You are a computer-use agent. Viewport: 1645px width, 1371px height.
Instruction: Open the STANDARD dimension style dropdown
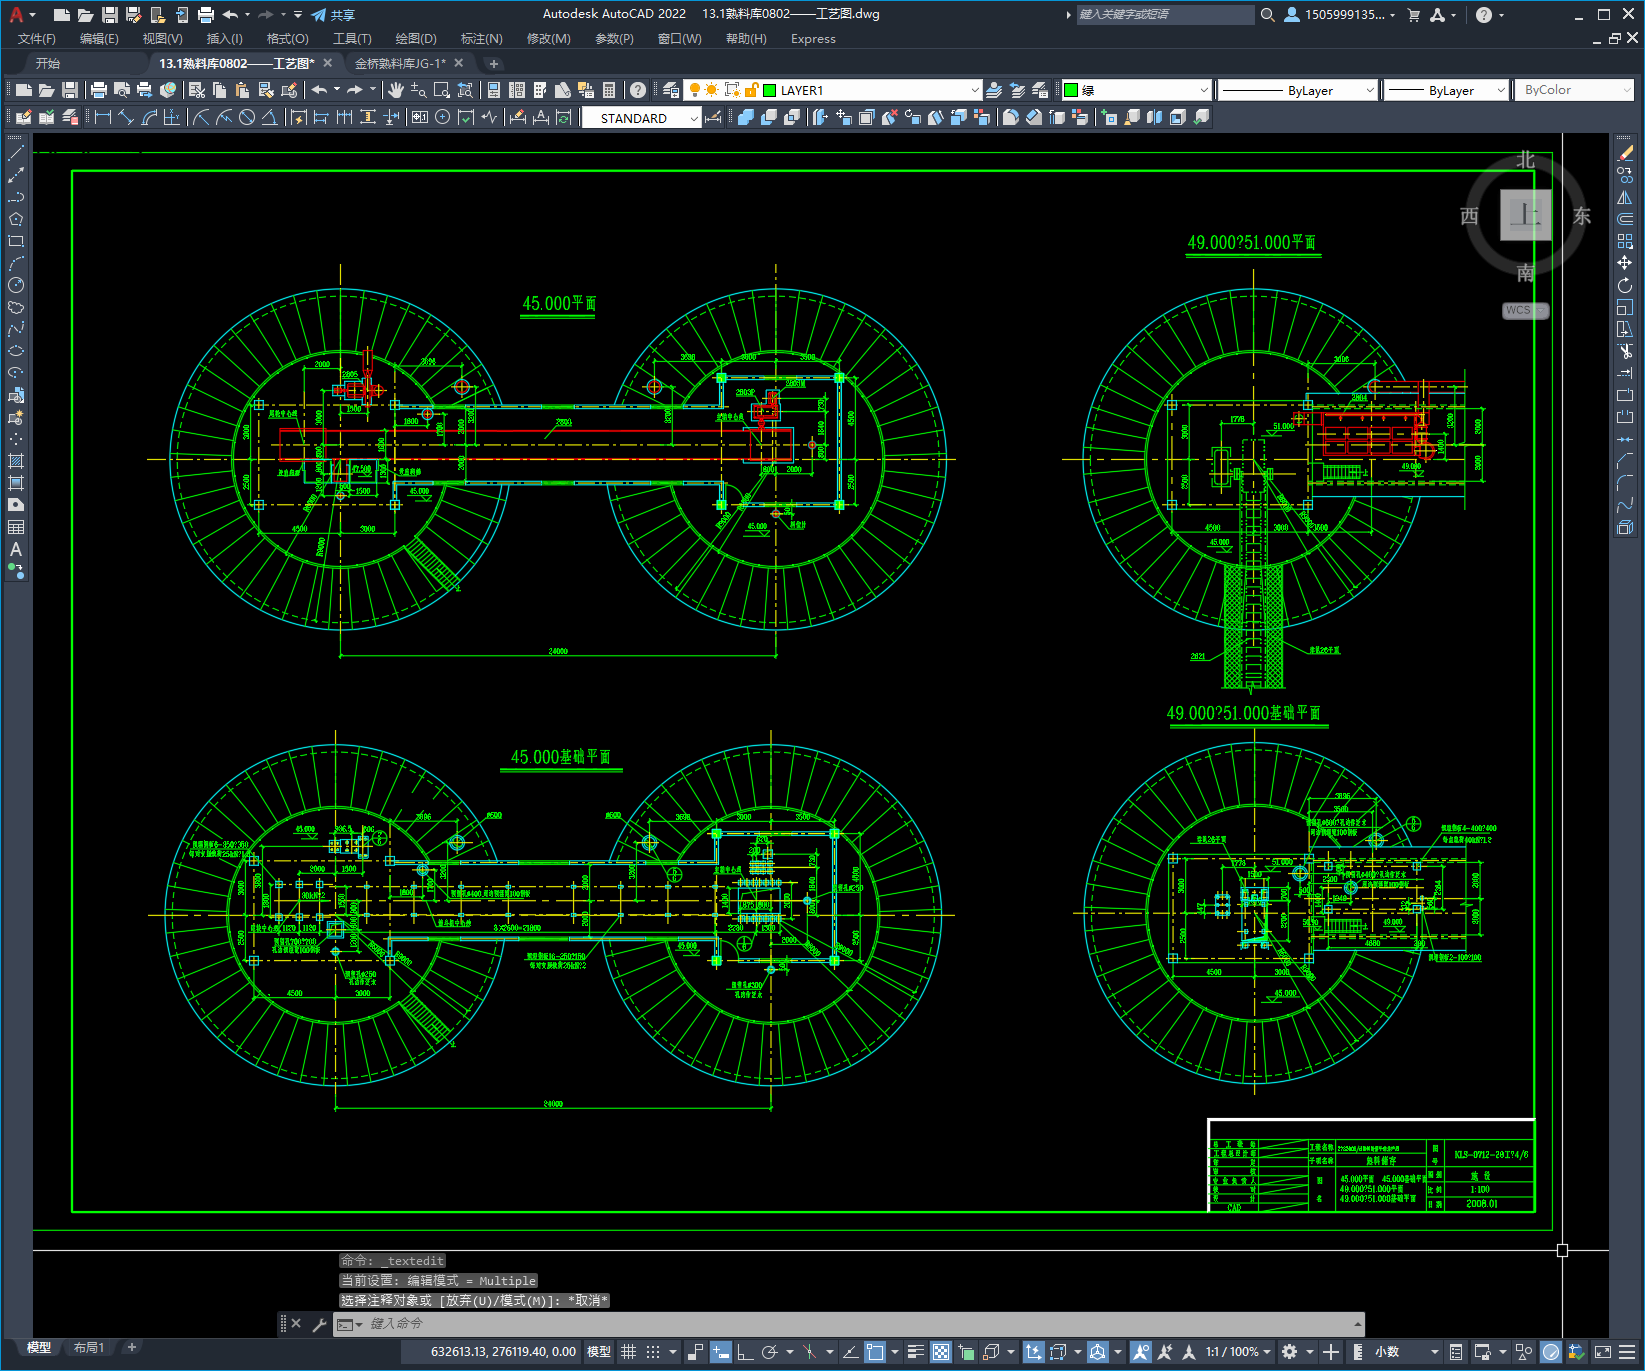(641, 118)
